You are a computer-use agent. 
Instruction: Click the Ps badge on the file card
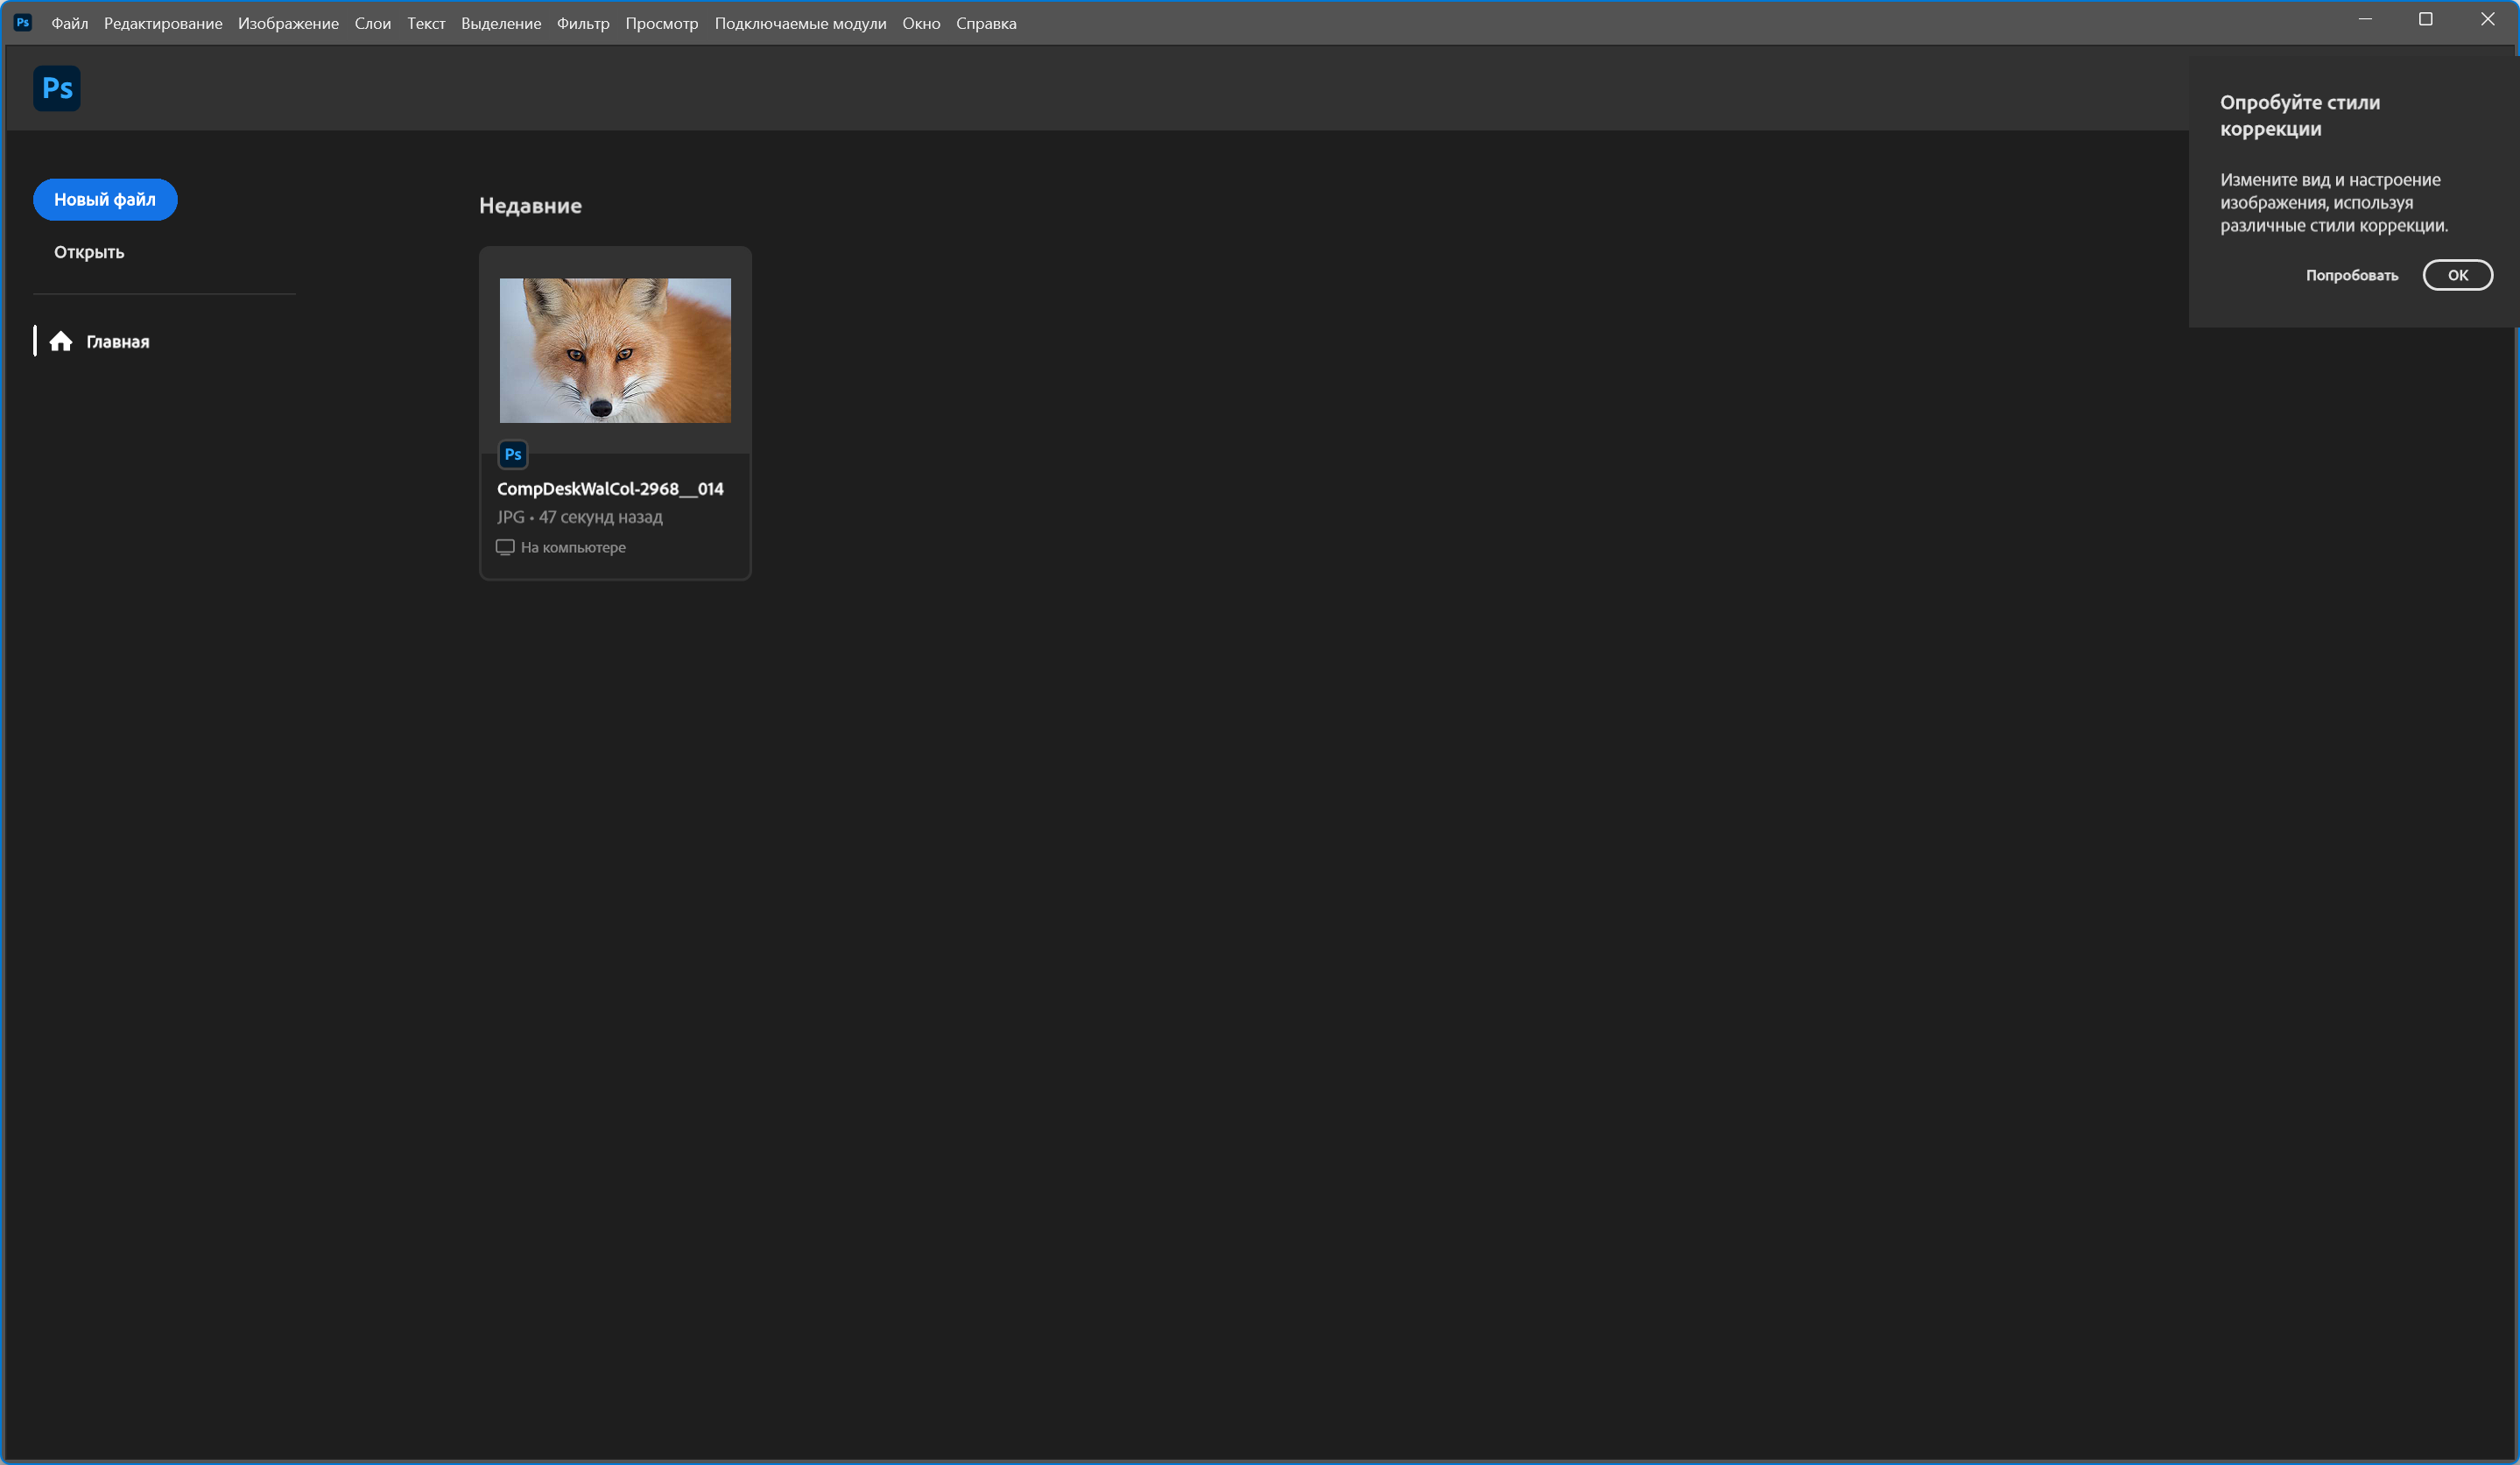click(513, 455)
